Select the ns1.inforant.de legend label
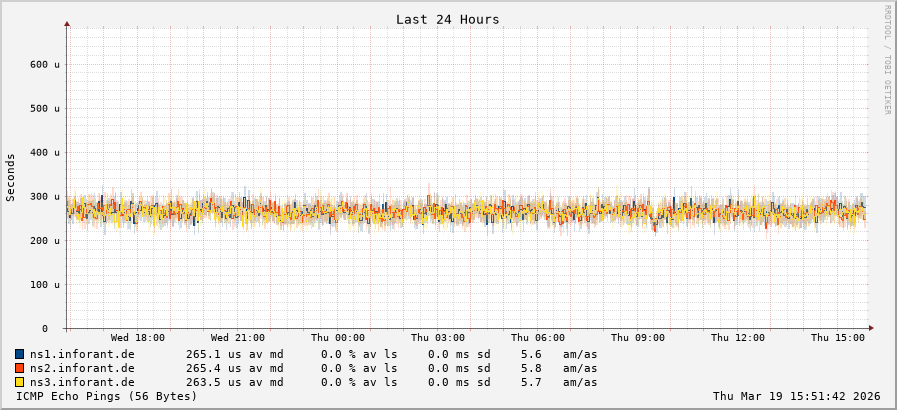This screenshot has width=897, height=410. [82, 354]
